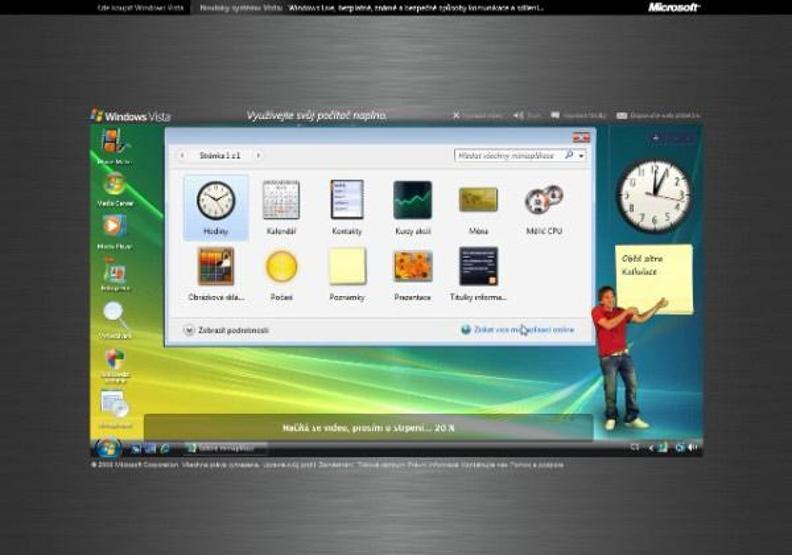Screen dimensions: 792x555
Task: Select the Měřič CPU gadget
Action: (544, 208)
